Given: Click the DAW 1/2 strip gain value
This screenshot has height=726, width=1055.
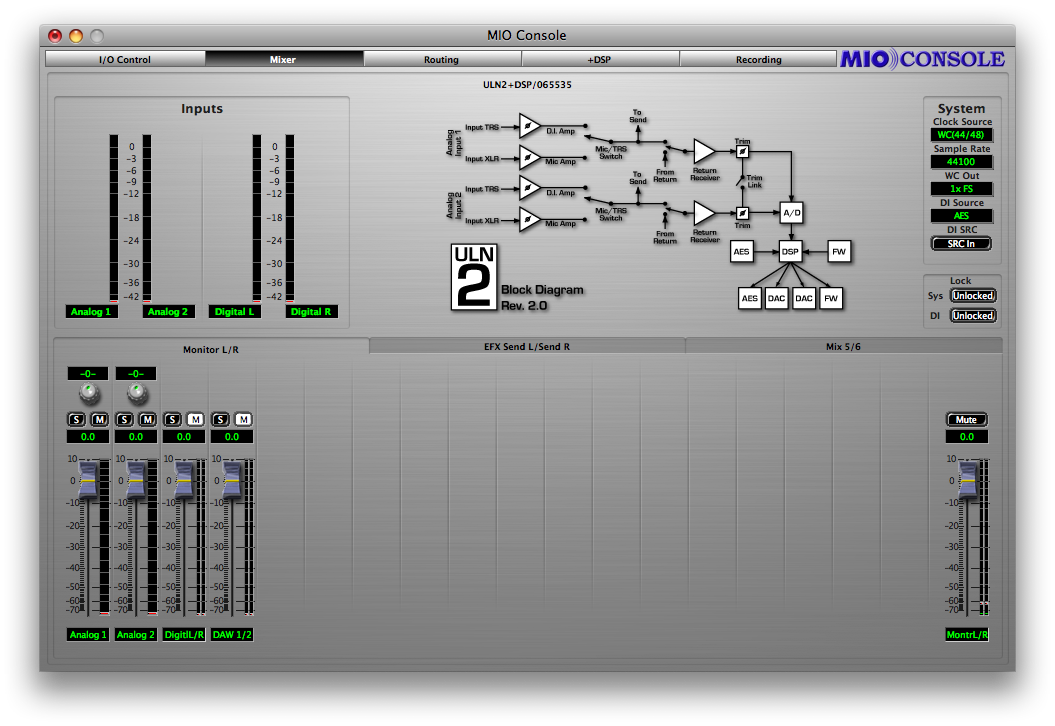Looking at the screenshot, I should click(231, 437).
